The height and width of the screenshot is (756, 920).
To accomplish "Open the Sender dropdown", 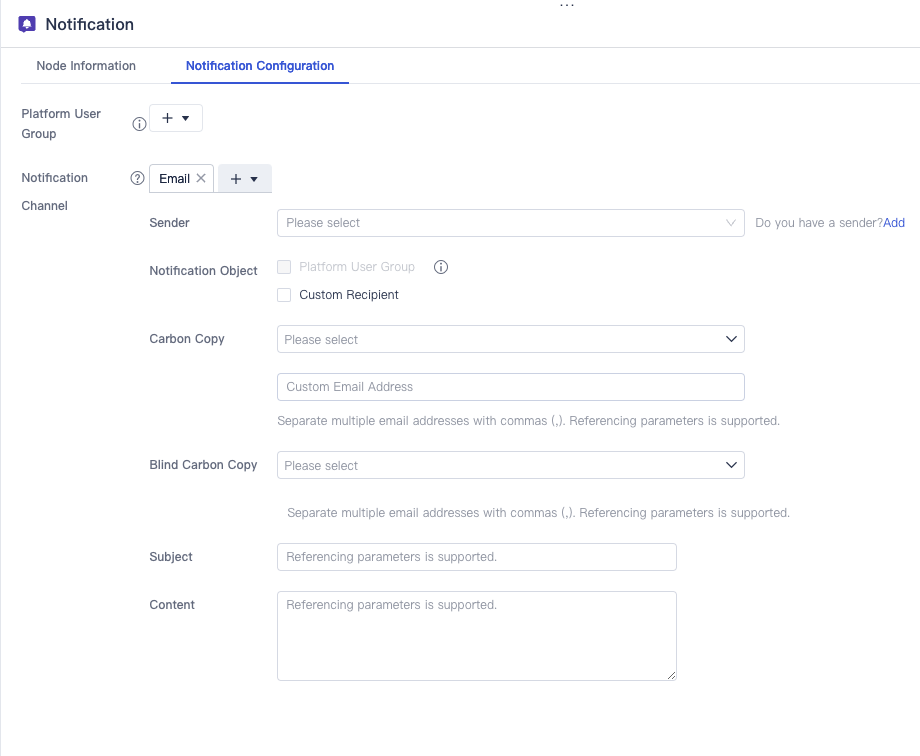I will click(x=510, y=223).
